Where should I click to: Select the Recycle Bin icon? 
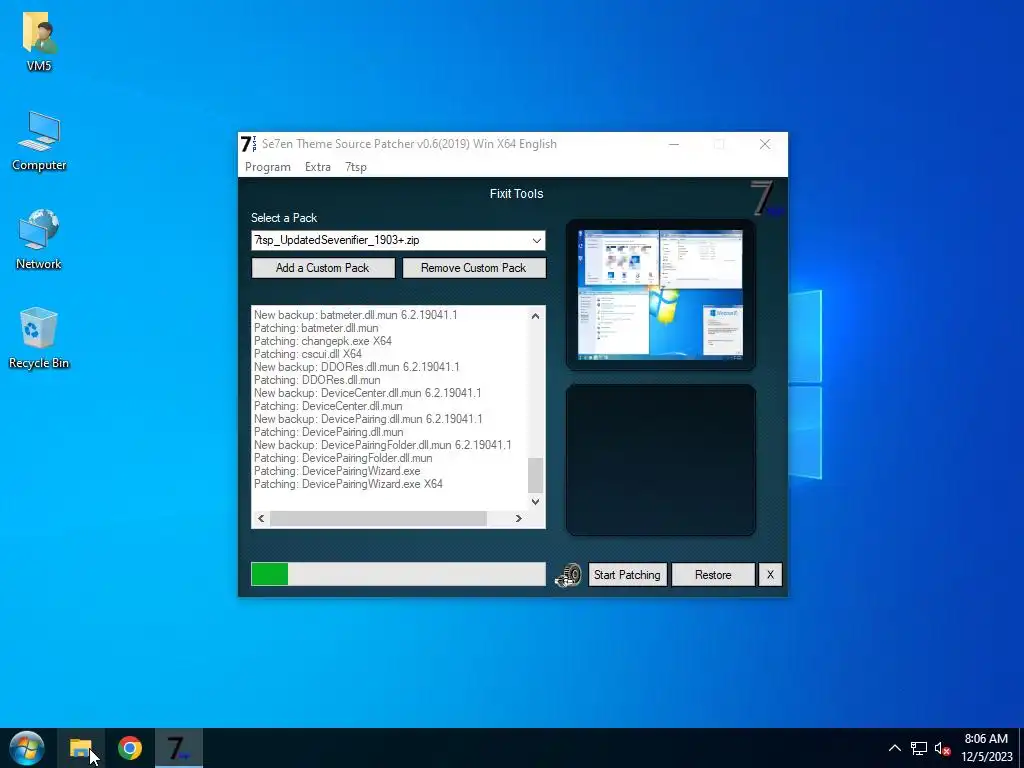click(x=39, y=338)
